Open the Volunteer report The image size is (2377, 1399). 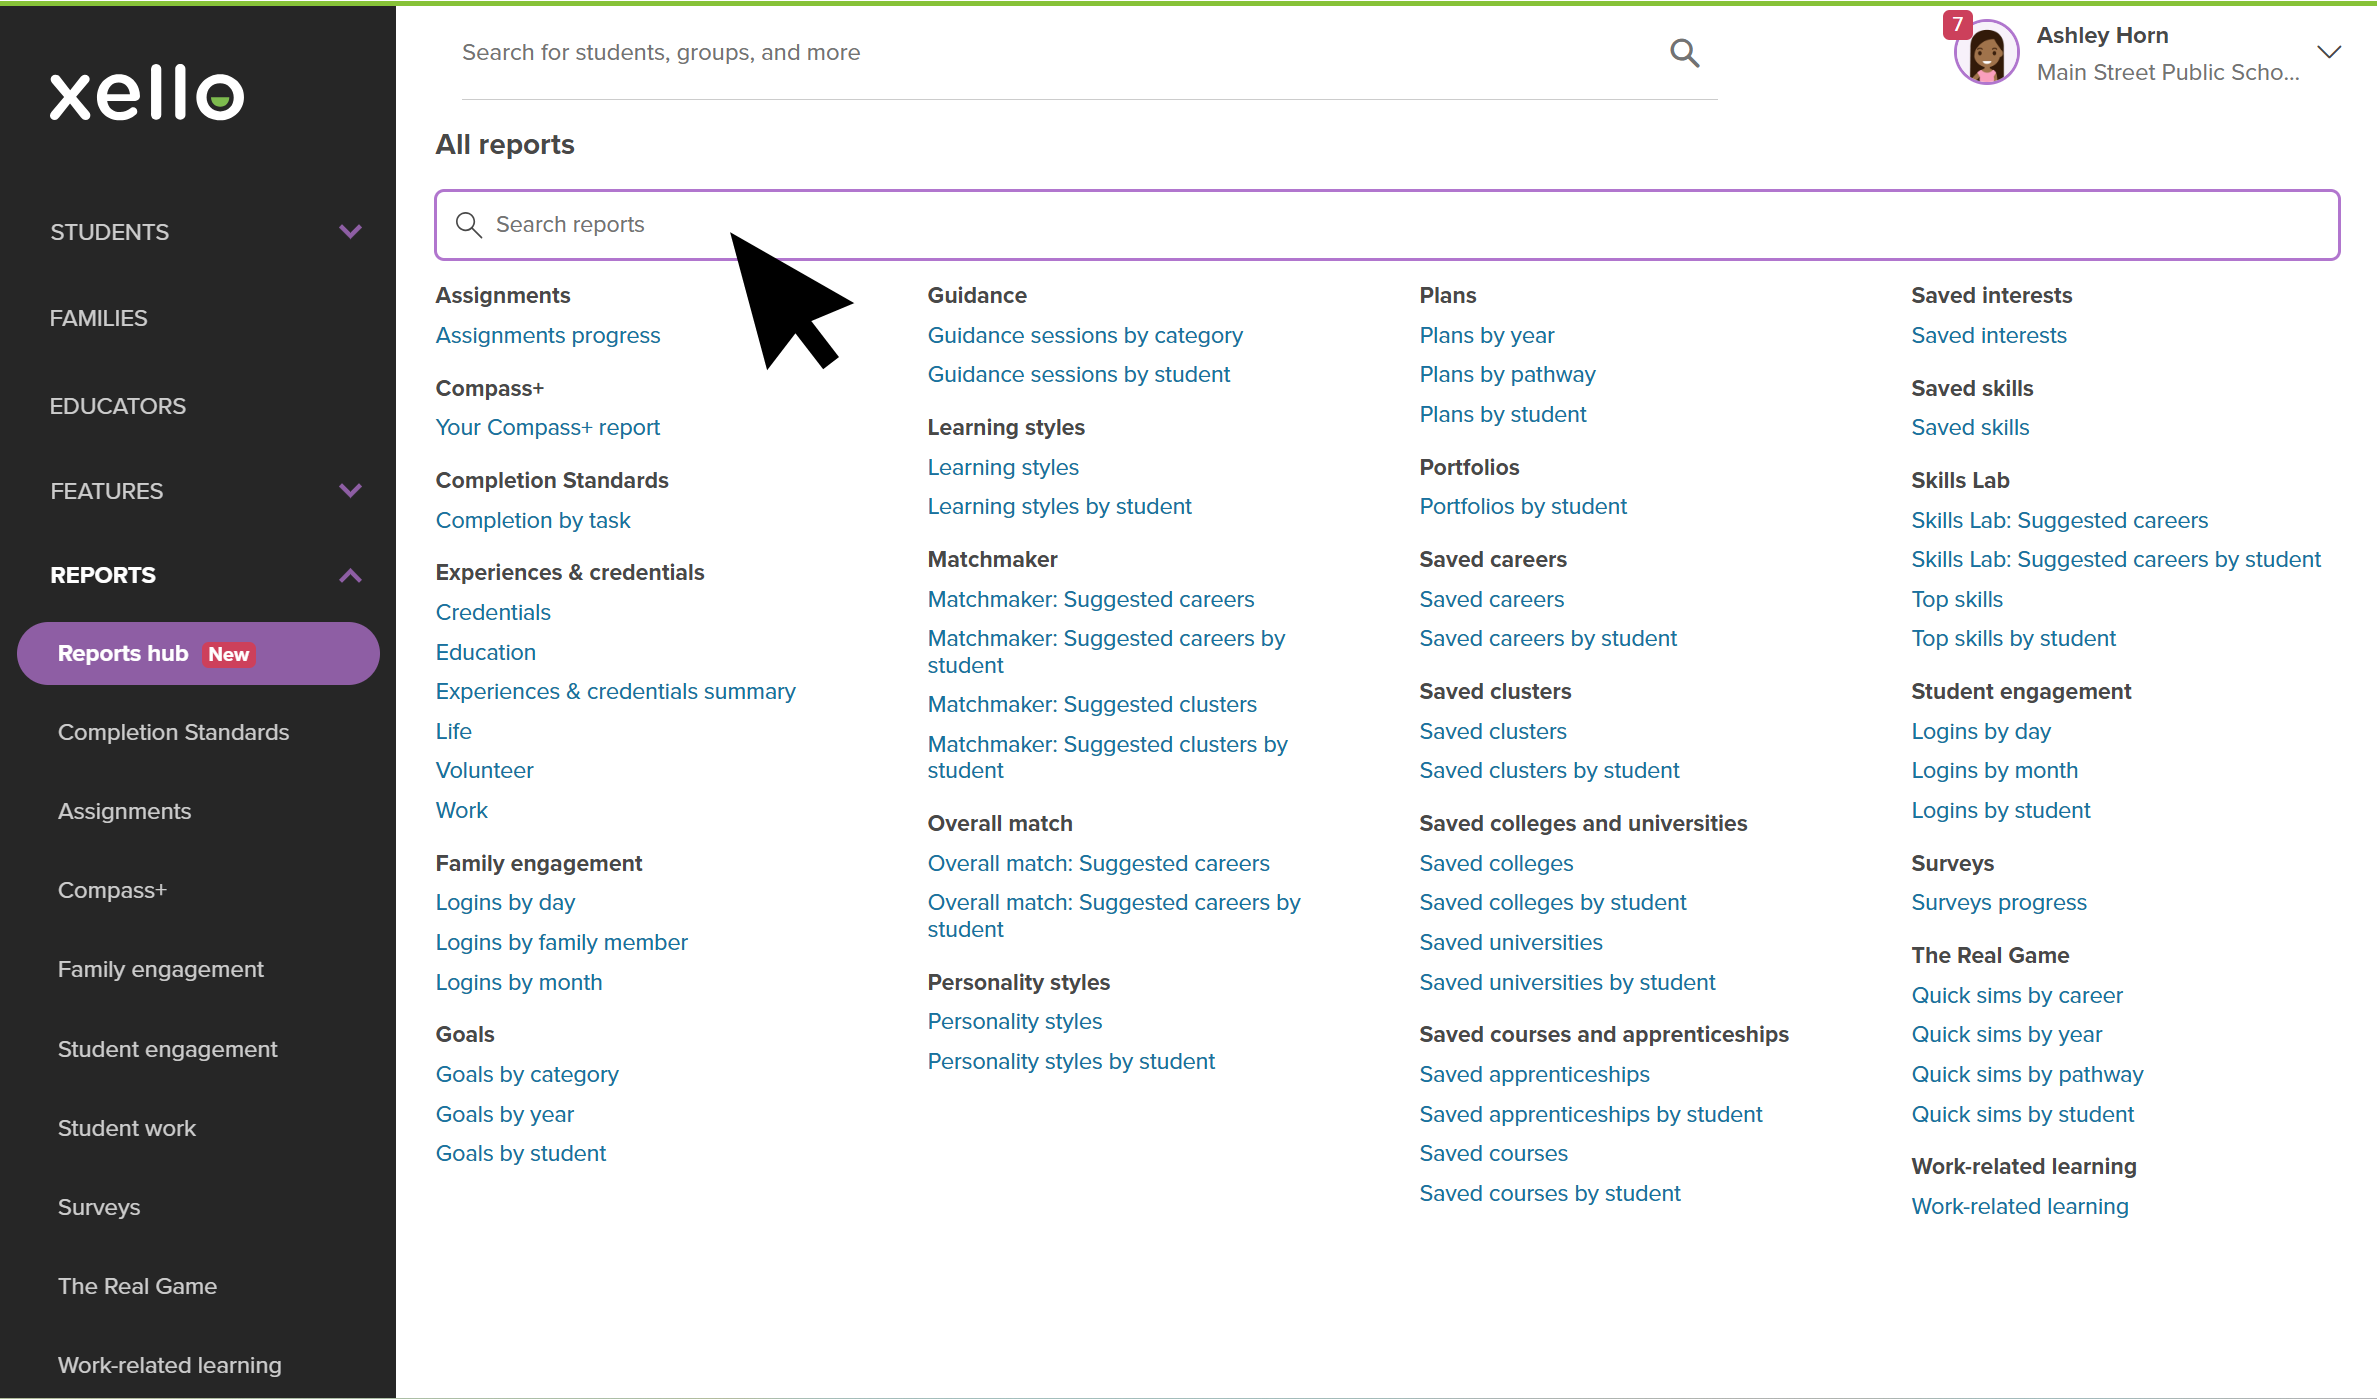[484, 771]
